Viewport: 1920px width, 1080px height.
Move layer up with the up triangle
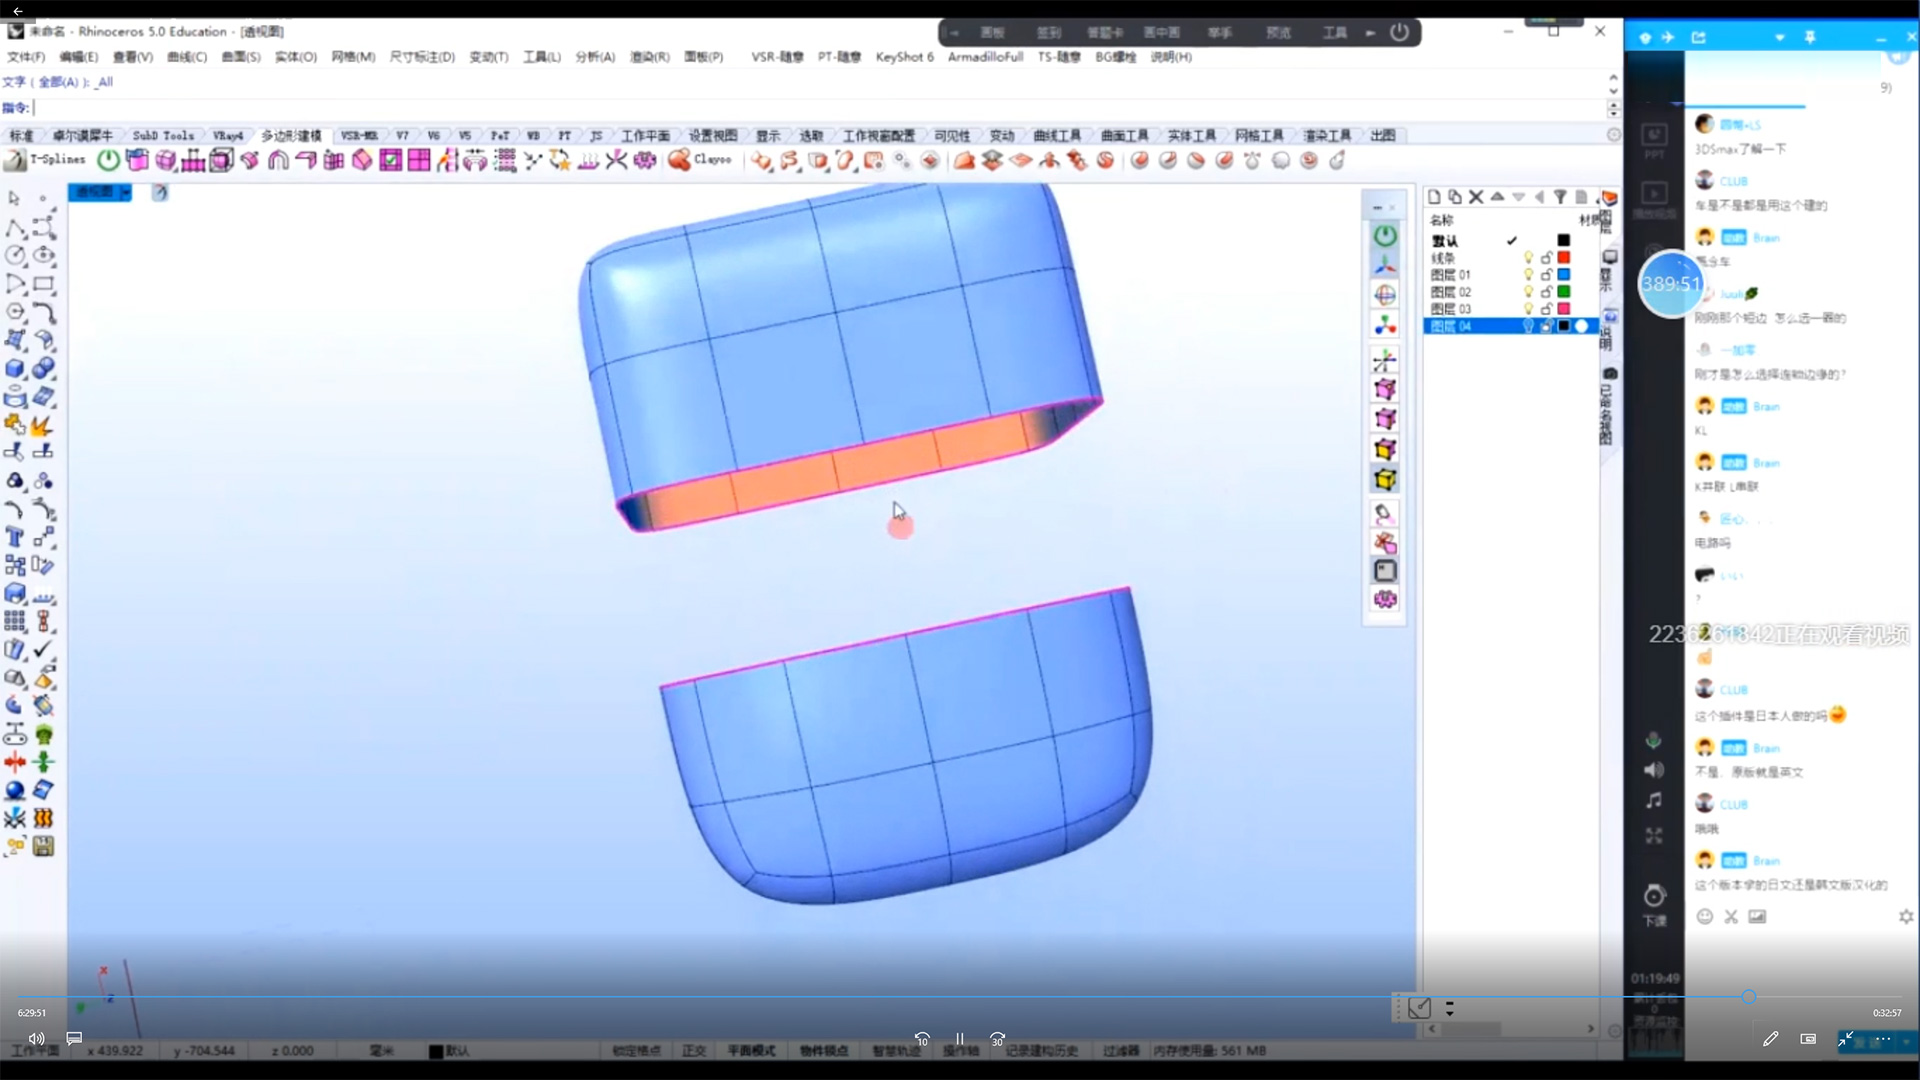[1497, 197]
